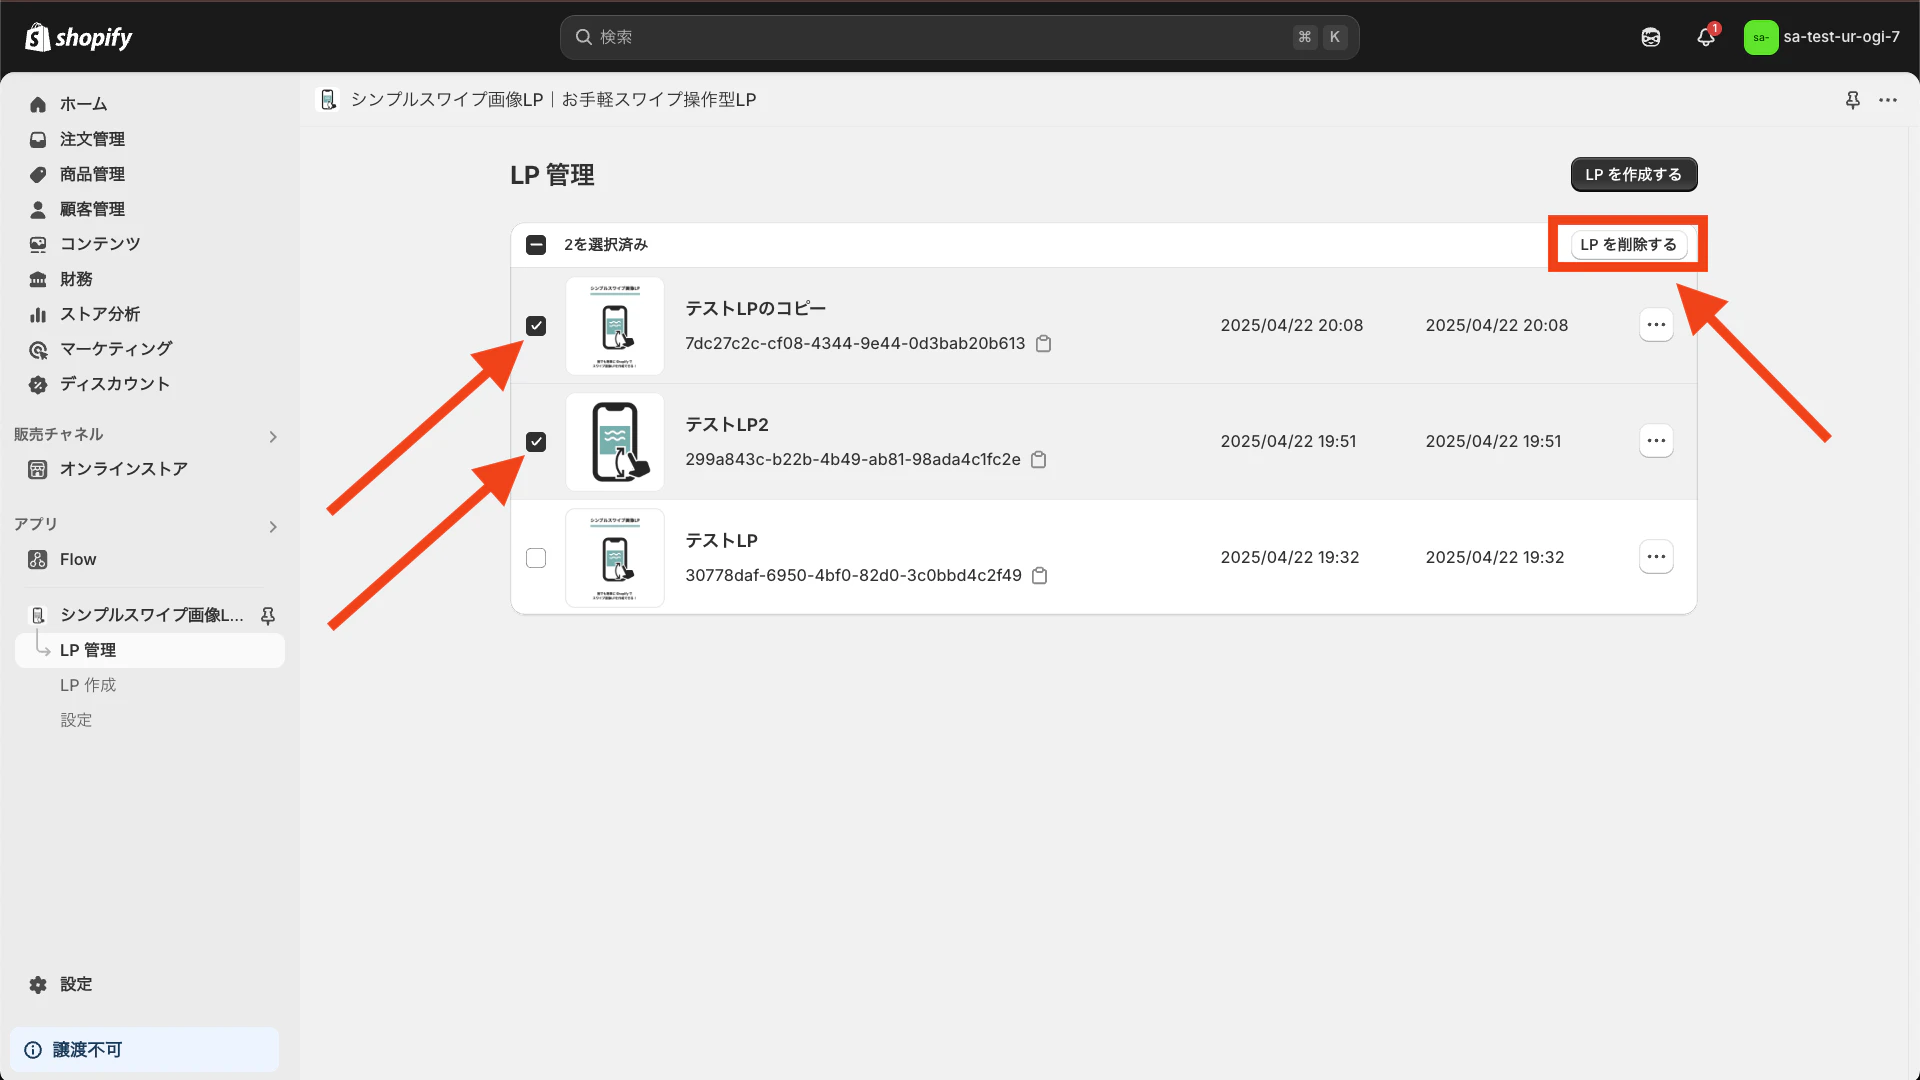Open the テストLP2 thumbnail
This screenshot has width=1920, height=1080.
(x=615, y=442)
